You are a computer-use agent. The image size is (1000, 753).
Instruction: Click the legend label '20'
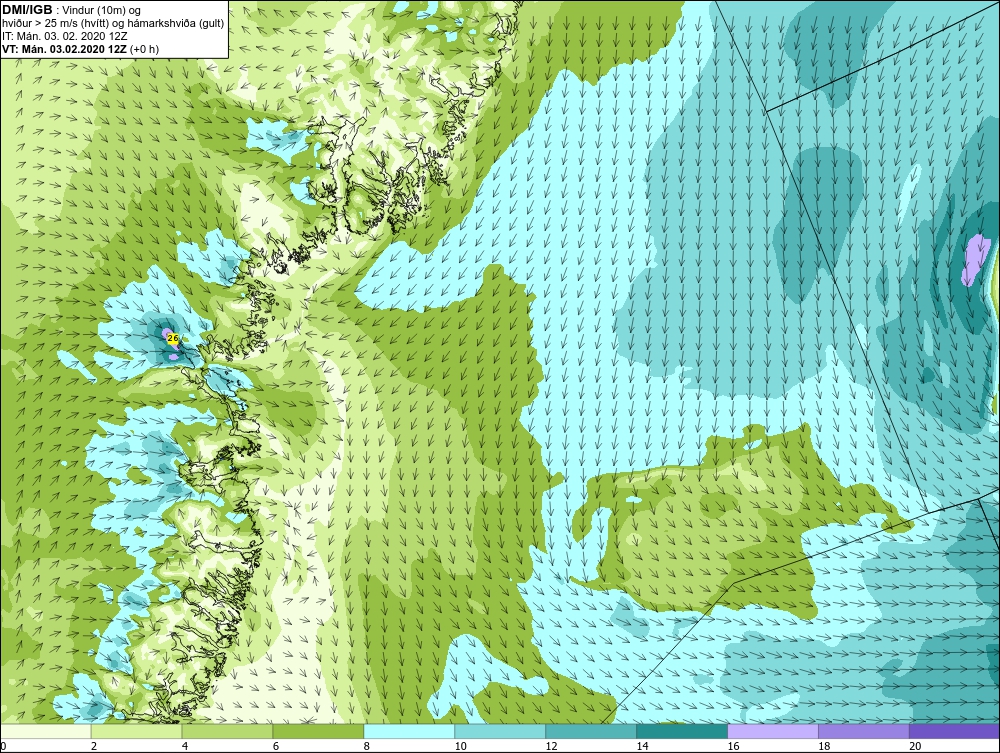pos(915,746)
